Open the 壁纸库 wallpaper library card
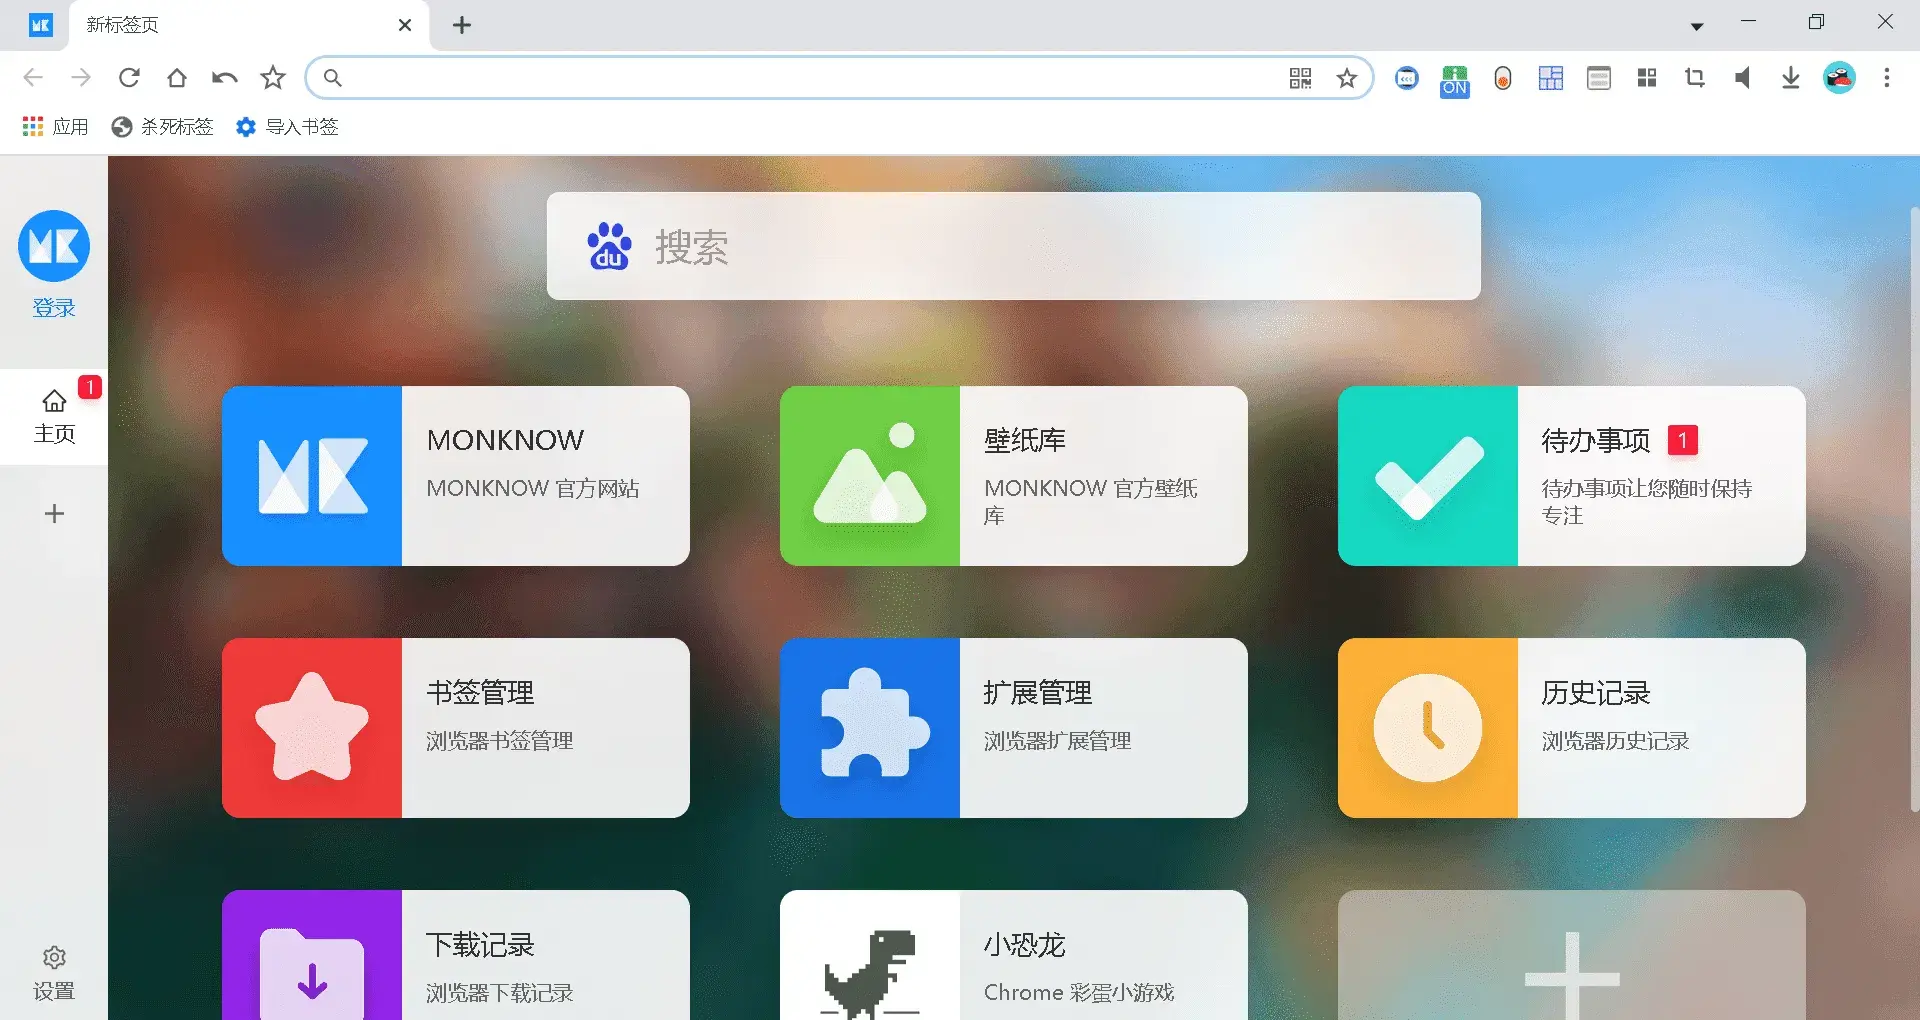 pyautogui.click(x=1014, y=476)
